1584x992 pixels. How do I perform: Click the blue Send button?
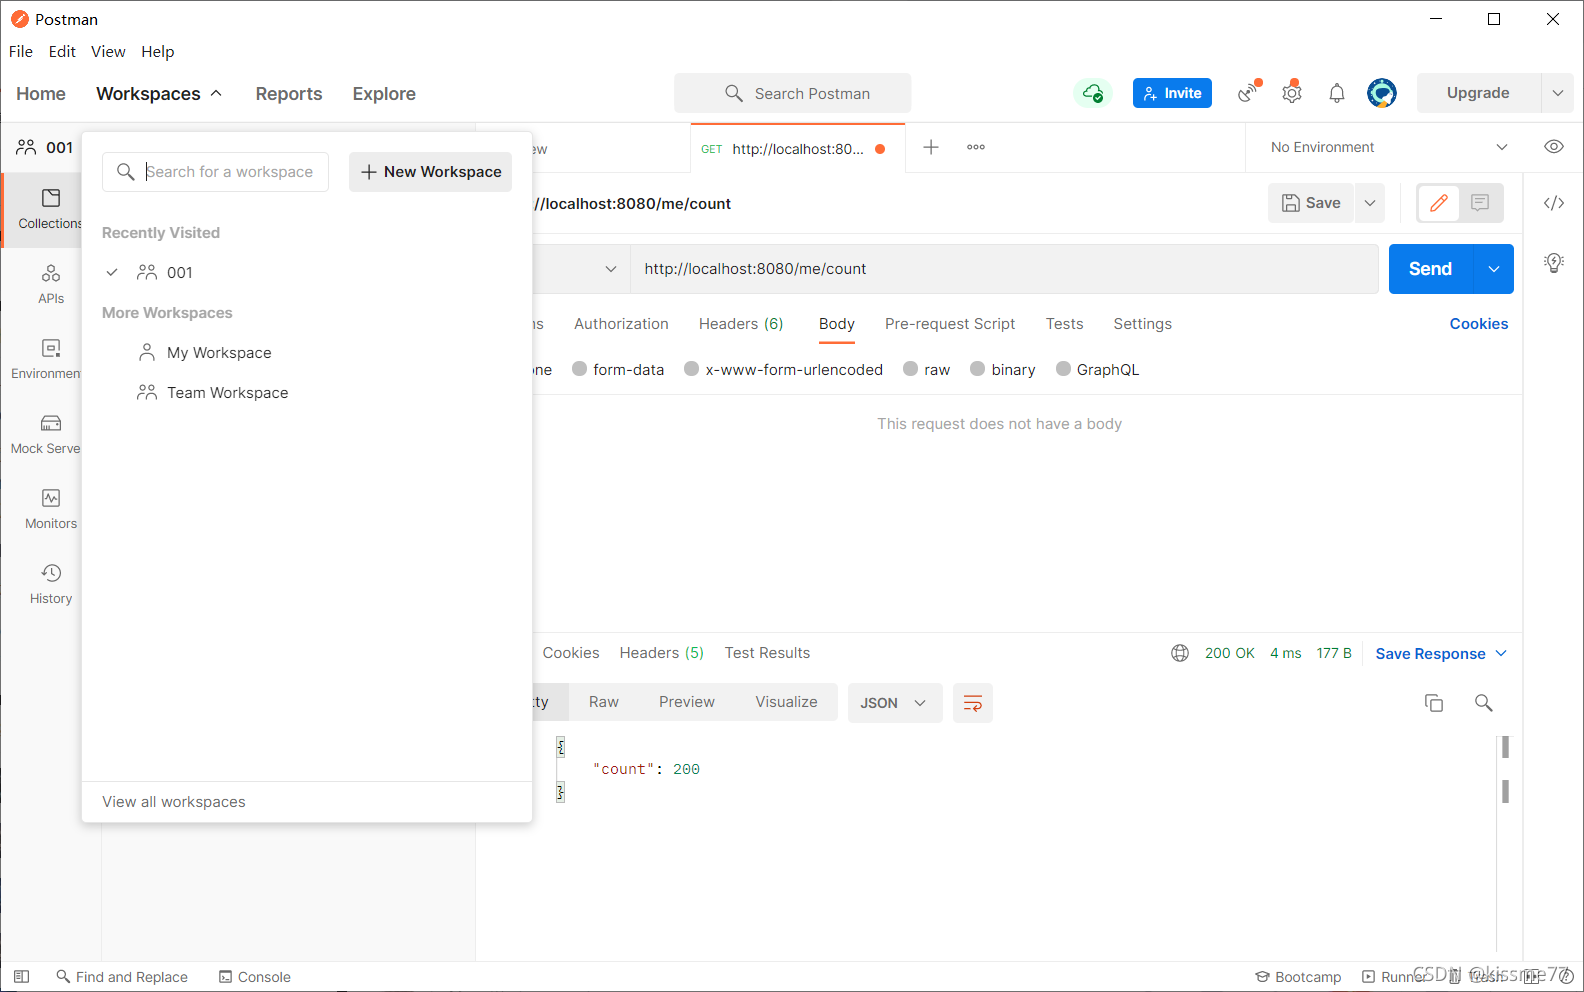1431,269
